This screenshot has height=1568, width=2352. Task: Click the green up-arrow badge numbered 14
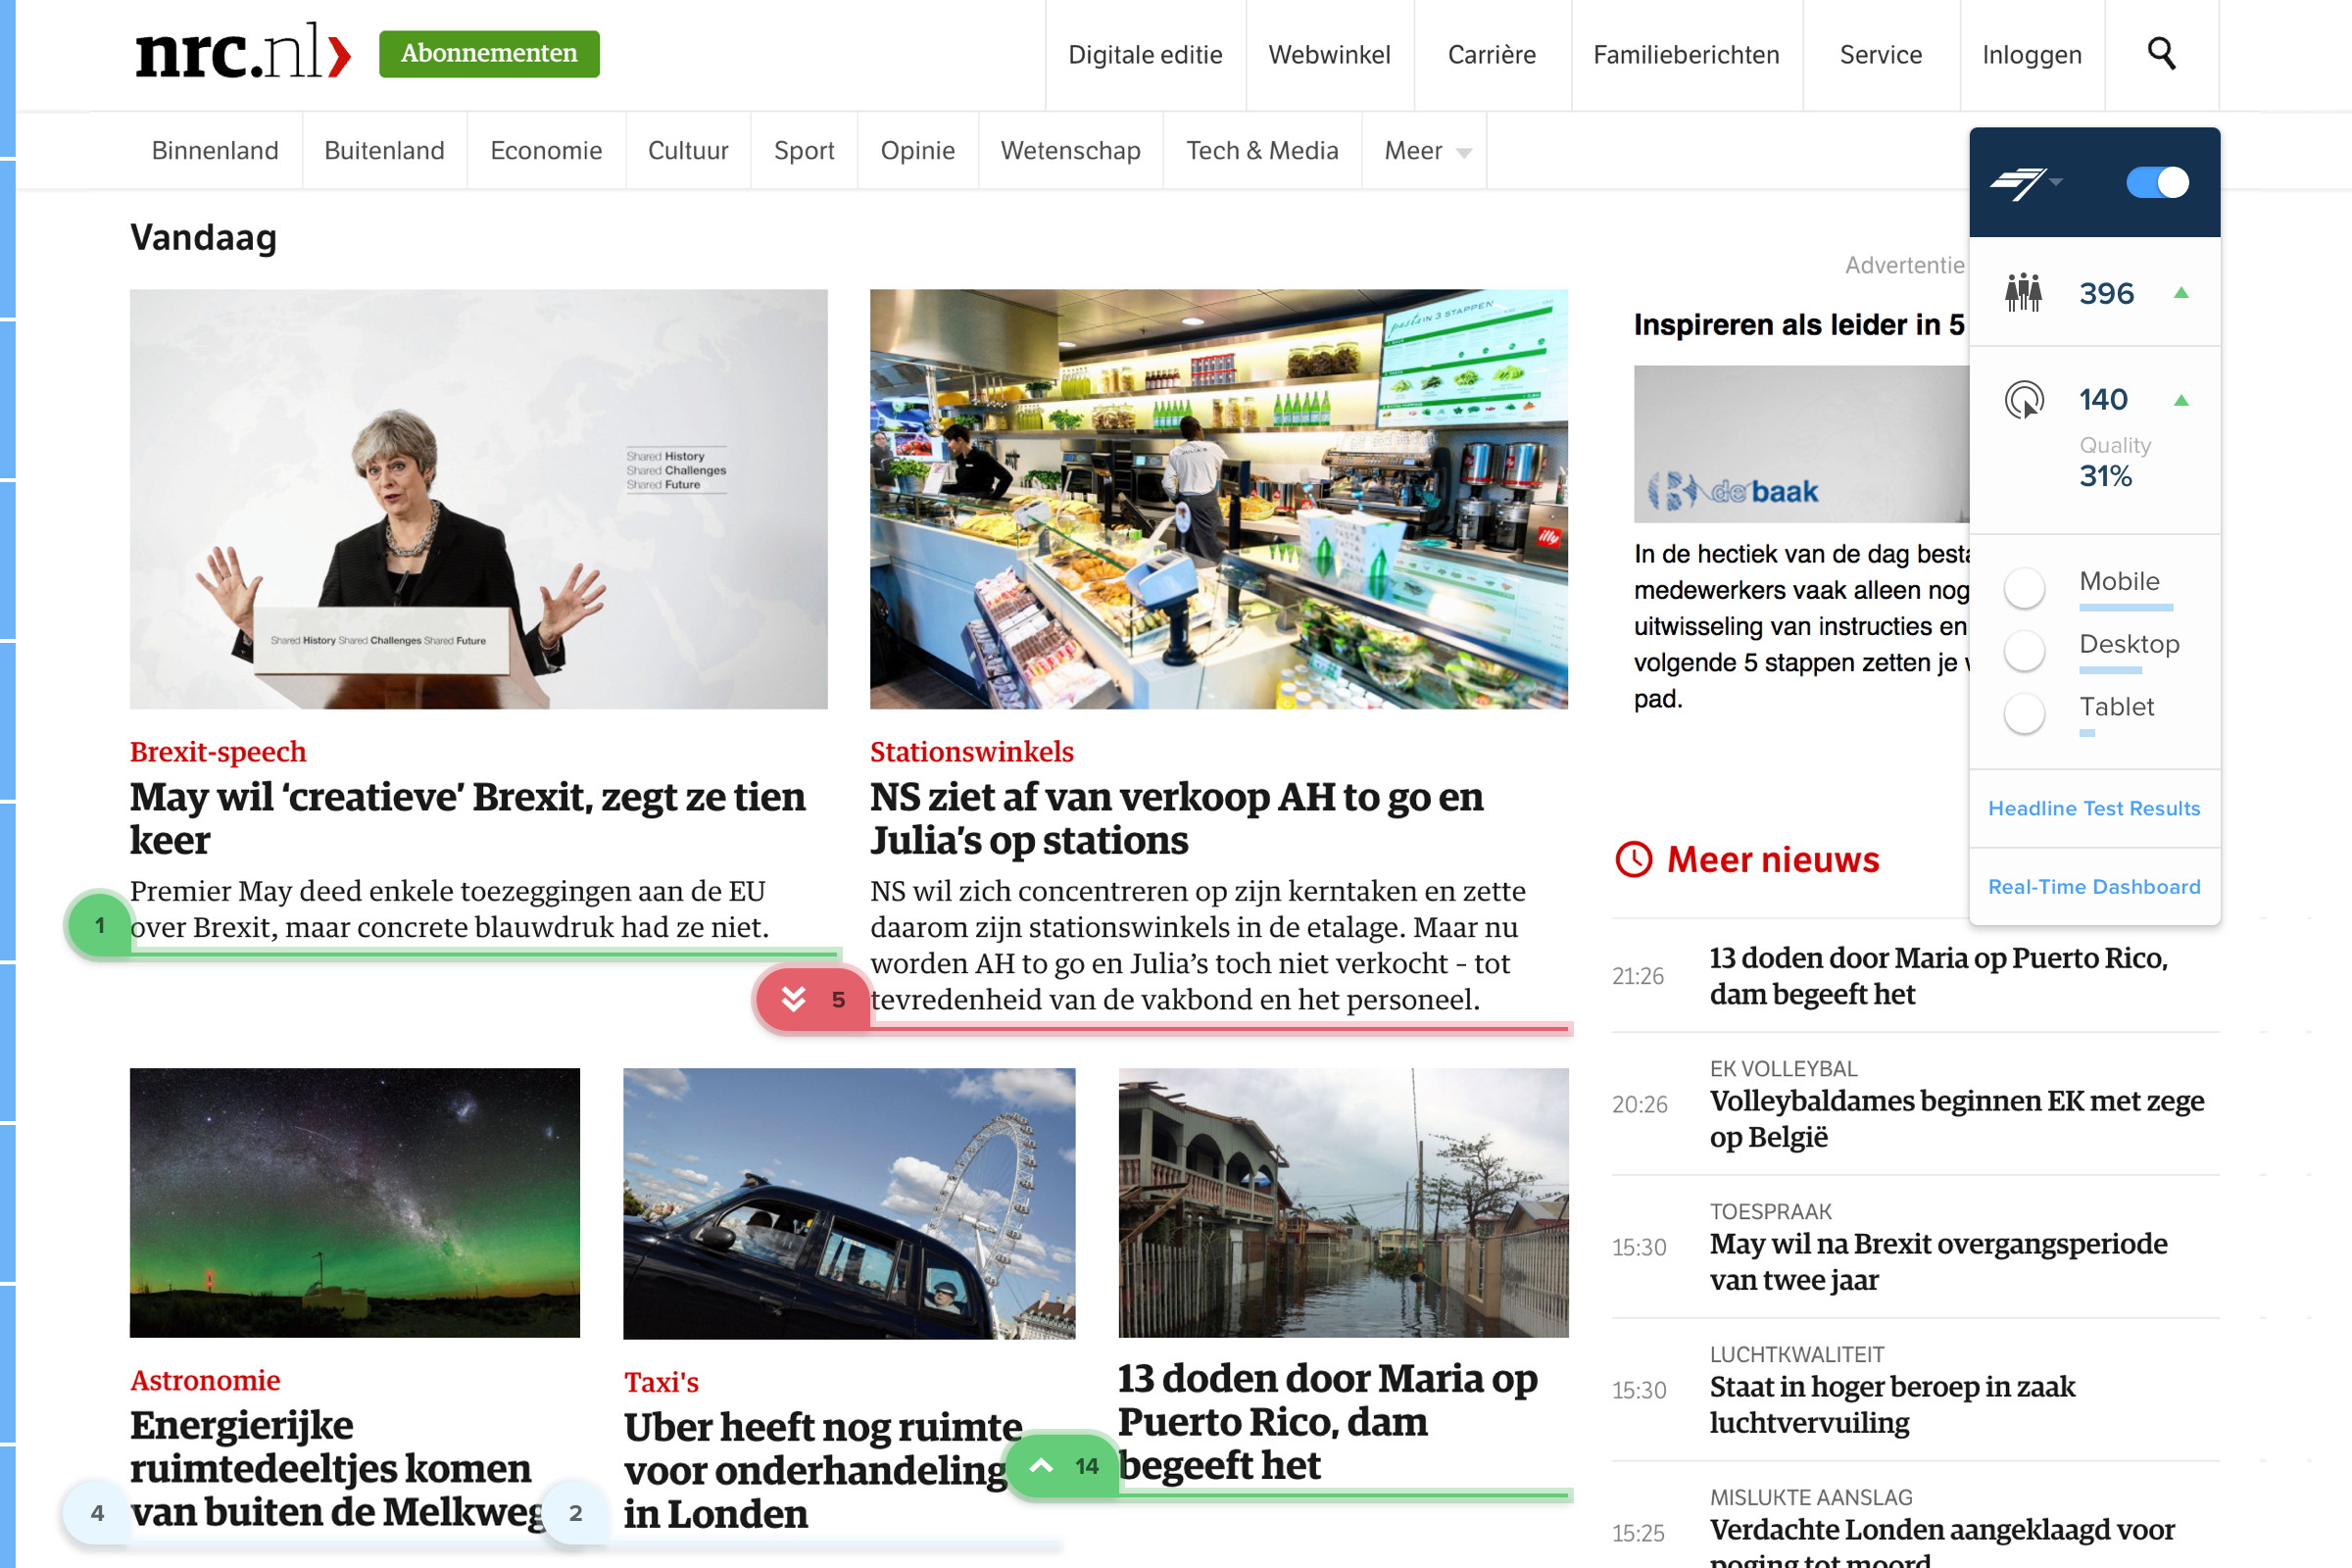[x=1064, y=1465]
